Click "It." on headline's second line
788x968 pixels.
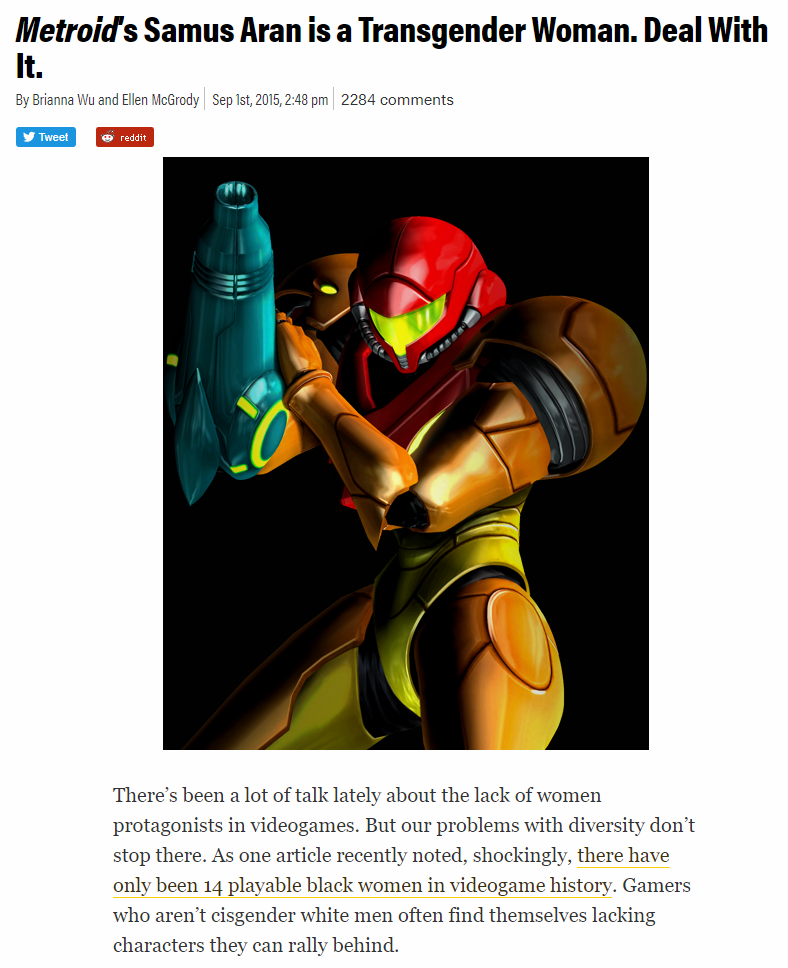(x=29, y=65)
